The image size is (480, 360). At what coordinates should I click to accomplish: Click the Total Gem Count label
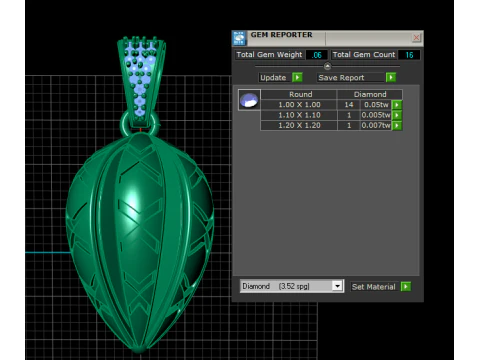pyautogui.click(x=363, y=55)
